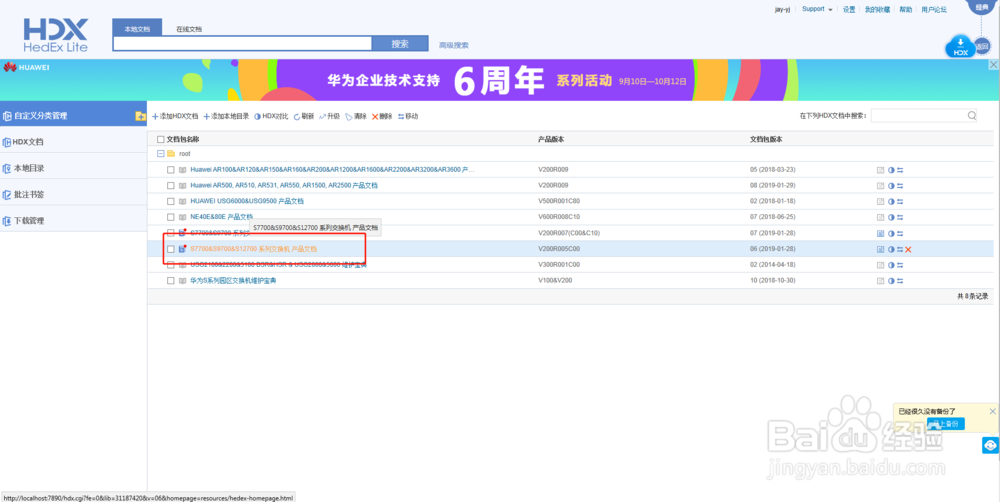The height and width of the screenshot is (502, 1000).
Task: Click HDX对比 in the toolbar
Action: pos(271,117)
